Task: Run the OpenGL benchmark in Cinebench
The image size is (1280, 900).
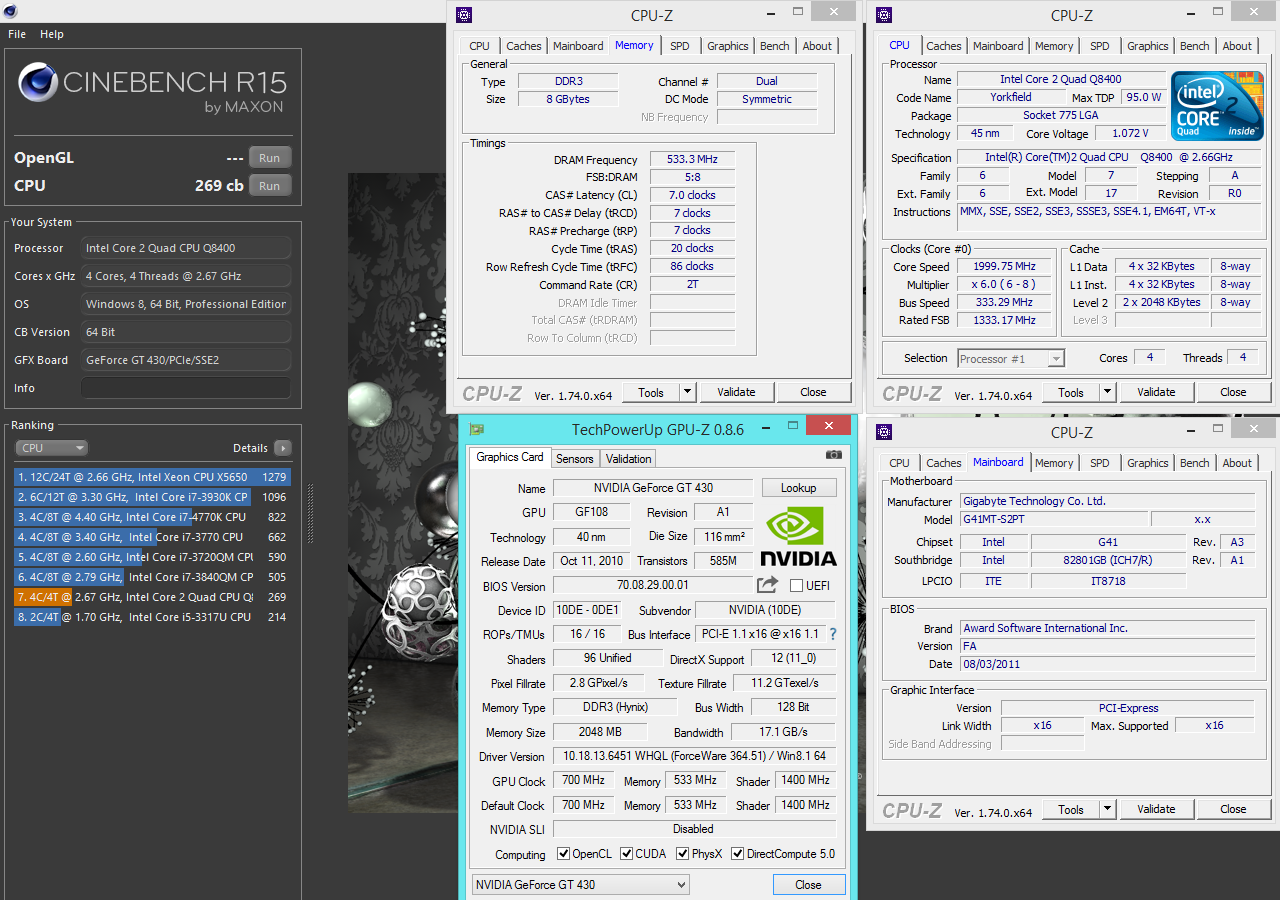Action: (x=270, y=158)
